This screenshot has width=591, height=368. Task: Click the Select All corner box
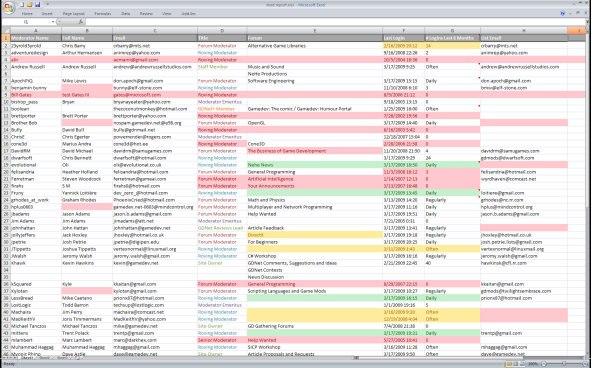[x=6, y=31]
